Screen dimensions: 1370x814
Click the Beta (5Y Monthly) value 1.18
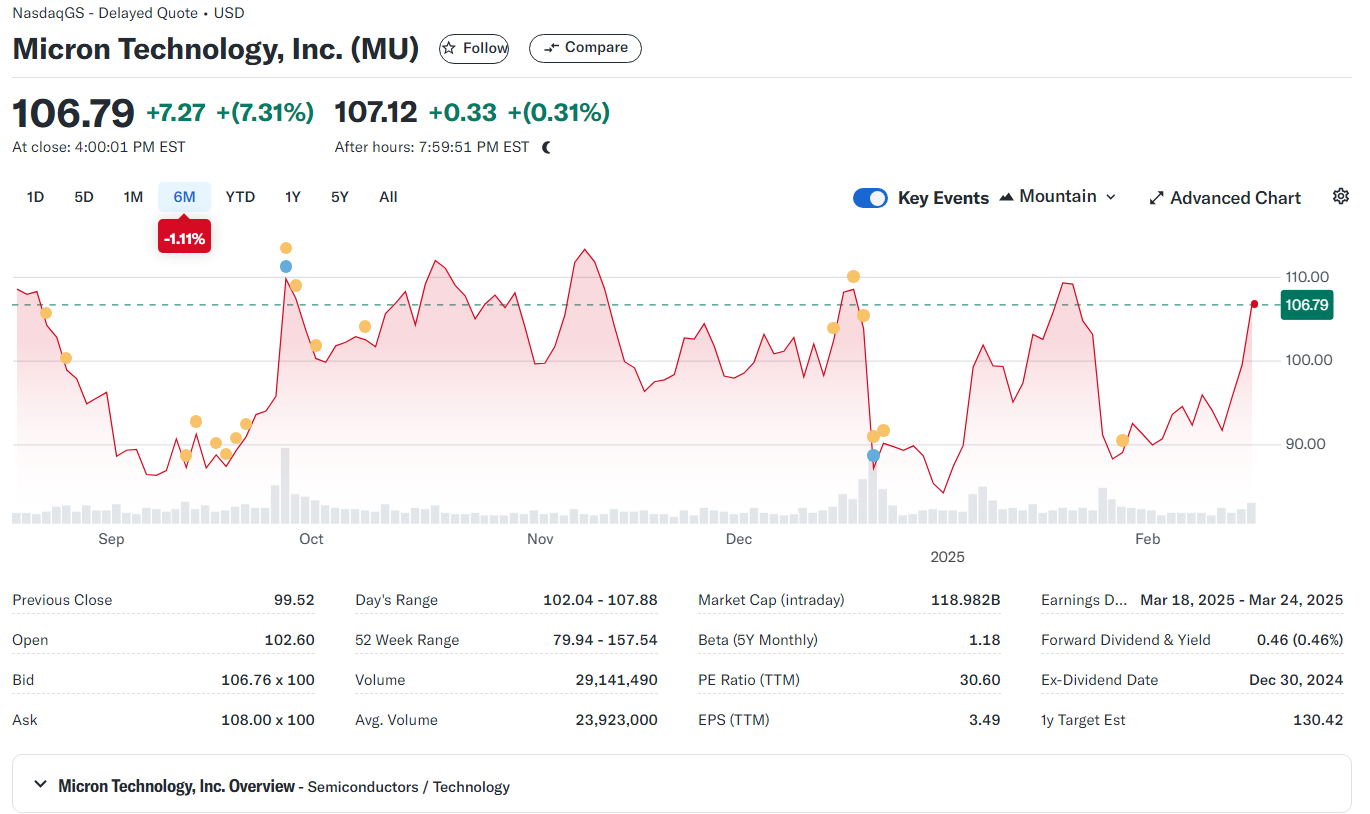click(x=985, y=640)
